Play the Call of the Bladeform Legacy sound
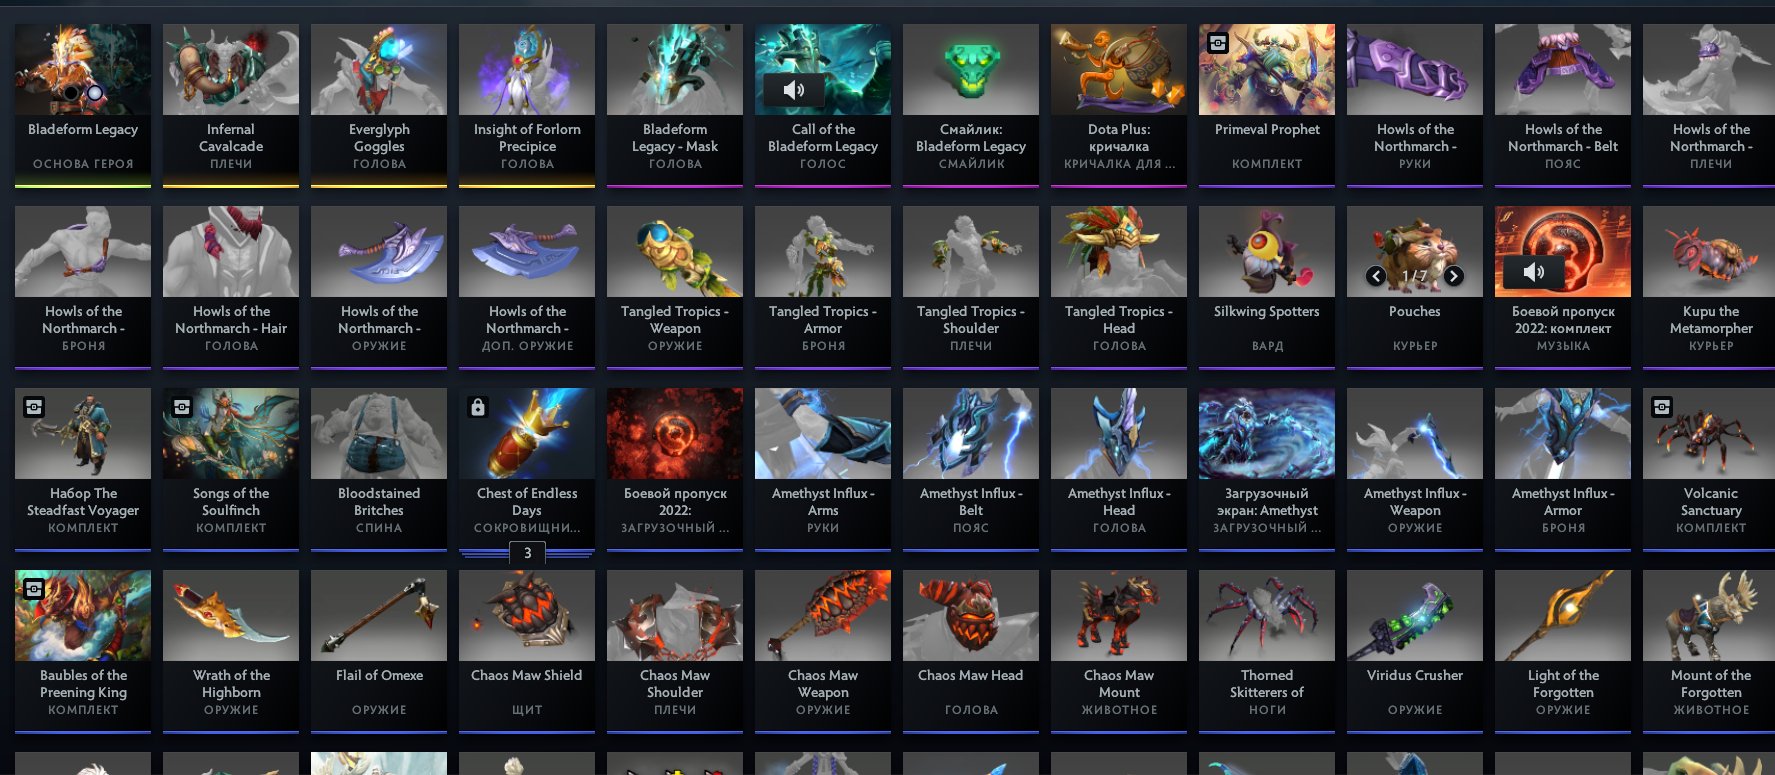This screenshot has height=775, width=1775. tap(793, 90)
